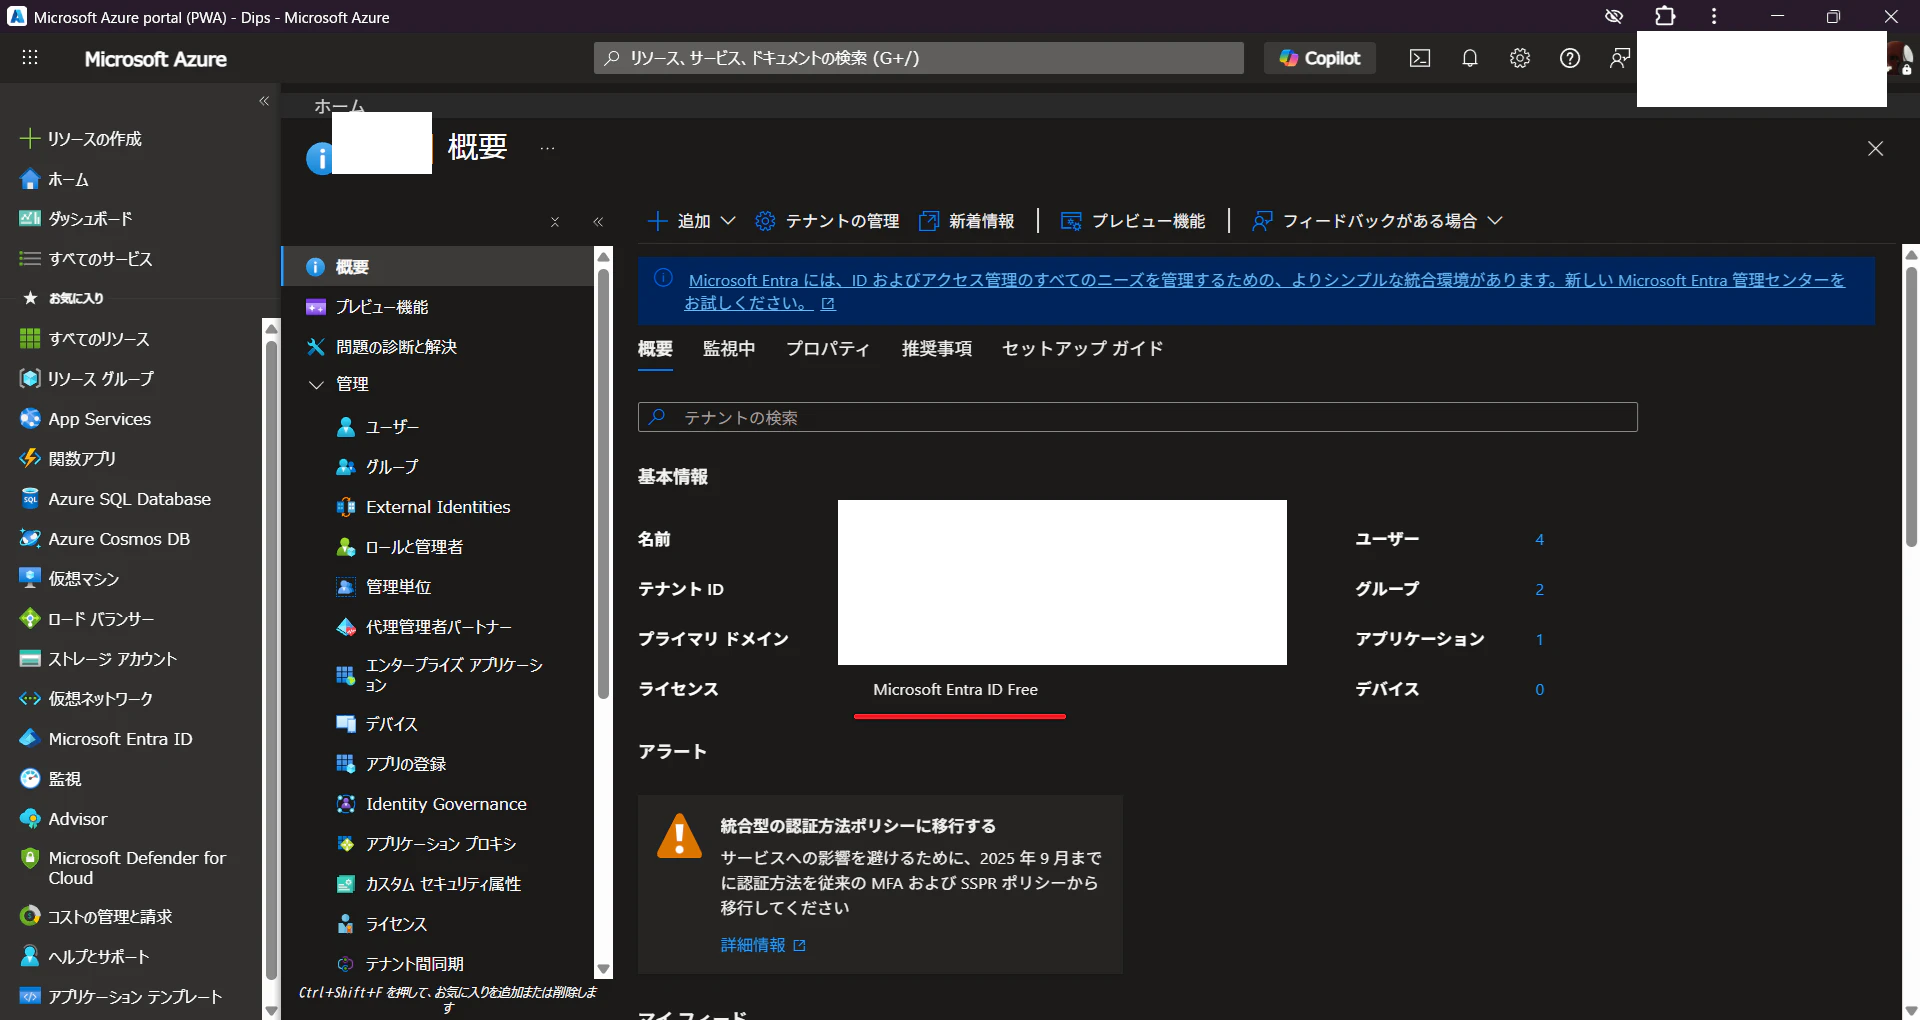Collapse the Azure portal left sidebar
The width and height of the screenshot is (1920, 1020).
click(x=264, y=101)
